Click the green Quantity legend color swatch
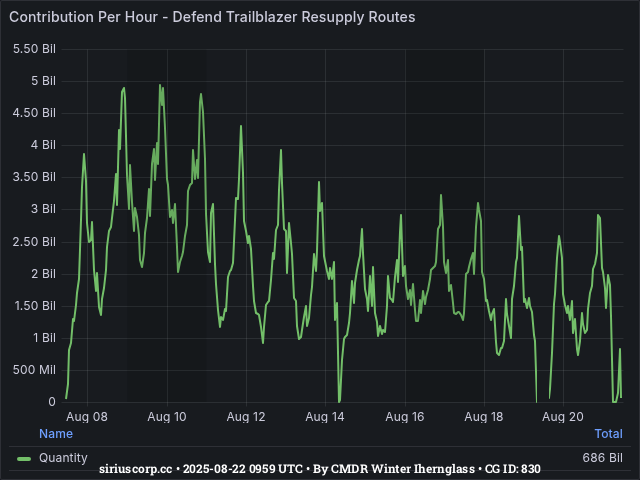Image resolution: width=640 pixels, height=480 pixels. coord(24,459)
